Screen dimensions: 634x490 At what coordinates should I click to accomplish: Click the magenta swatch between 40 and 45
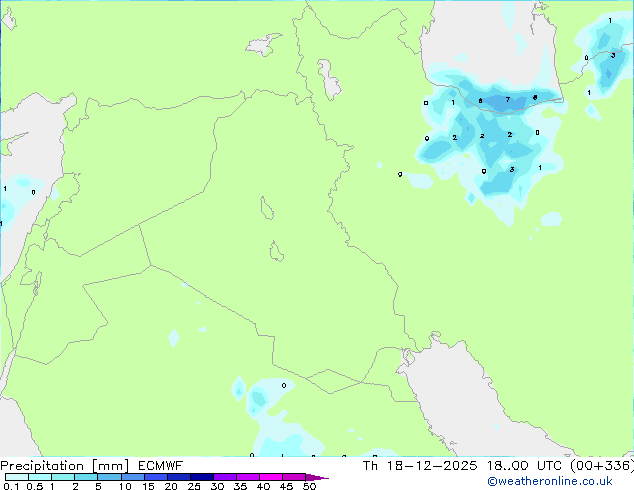271,477
